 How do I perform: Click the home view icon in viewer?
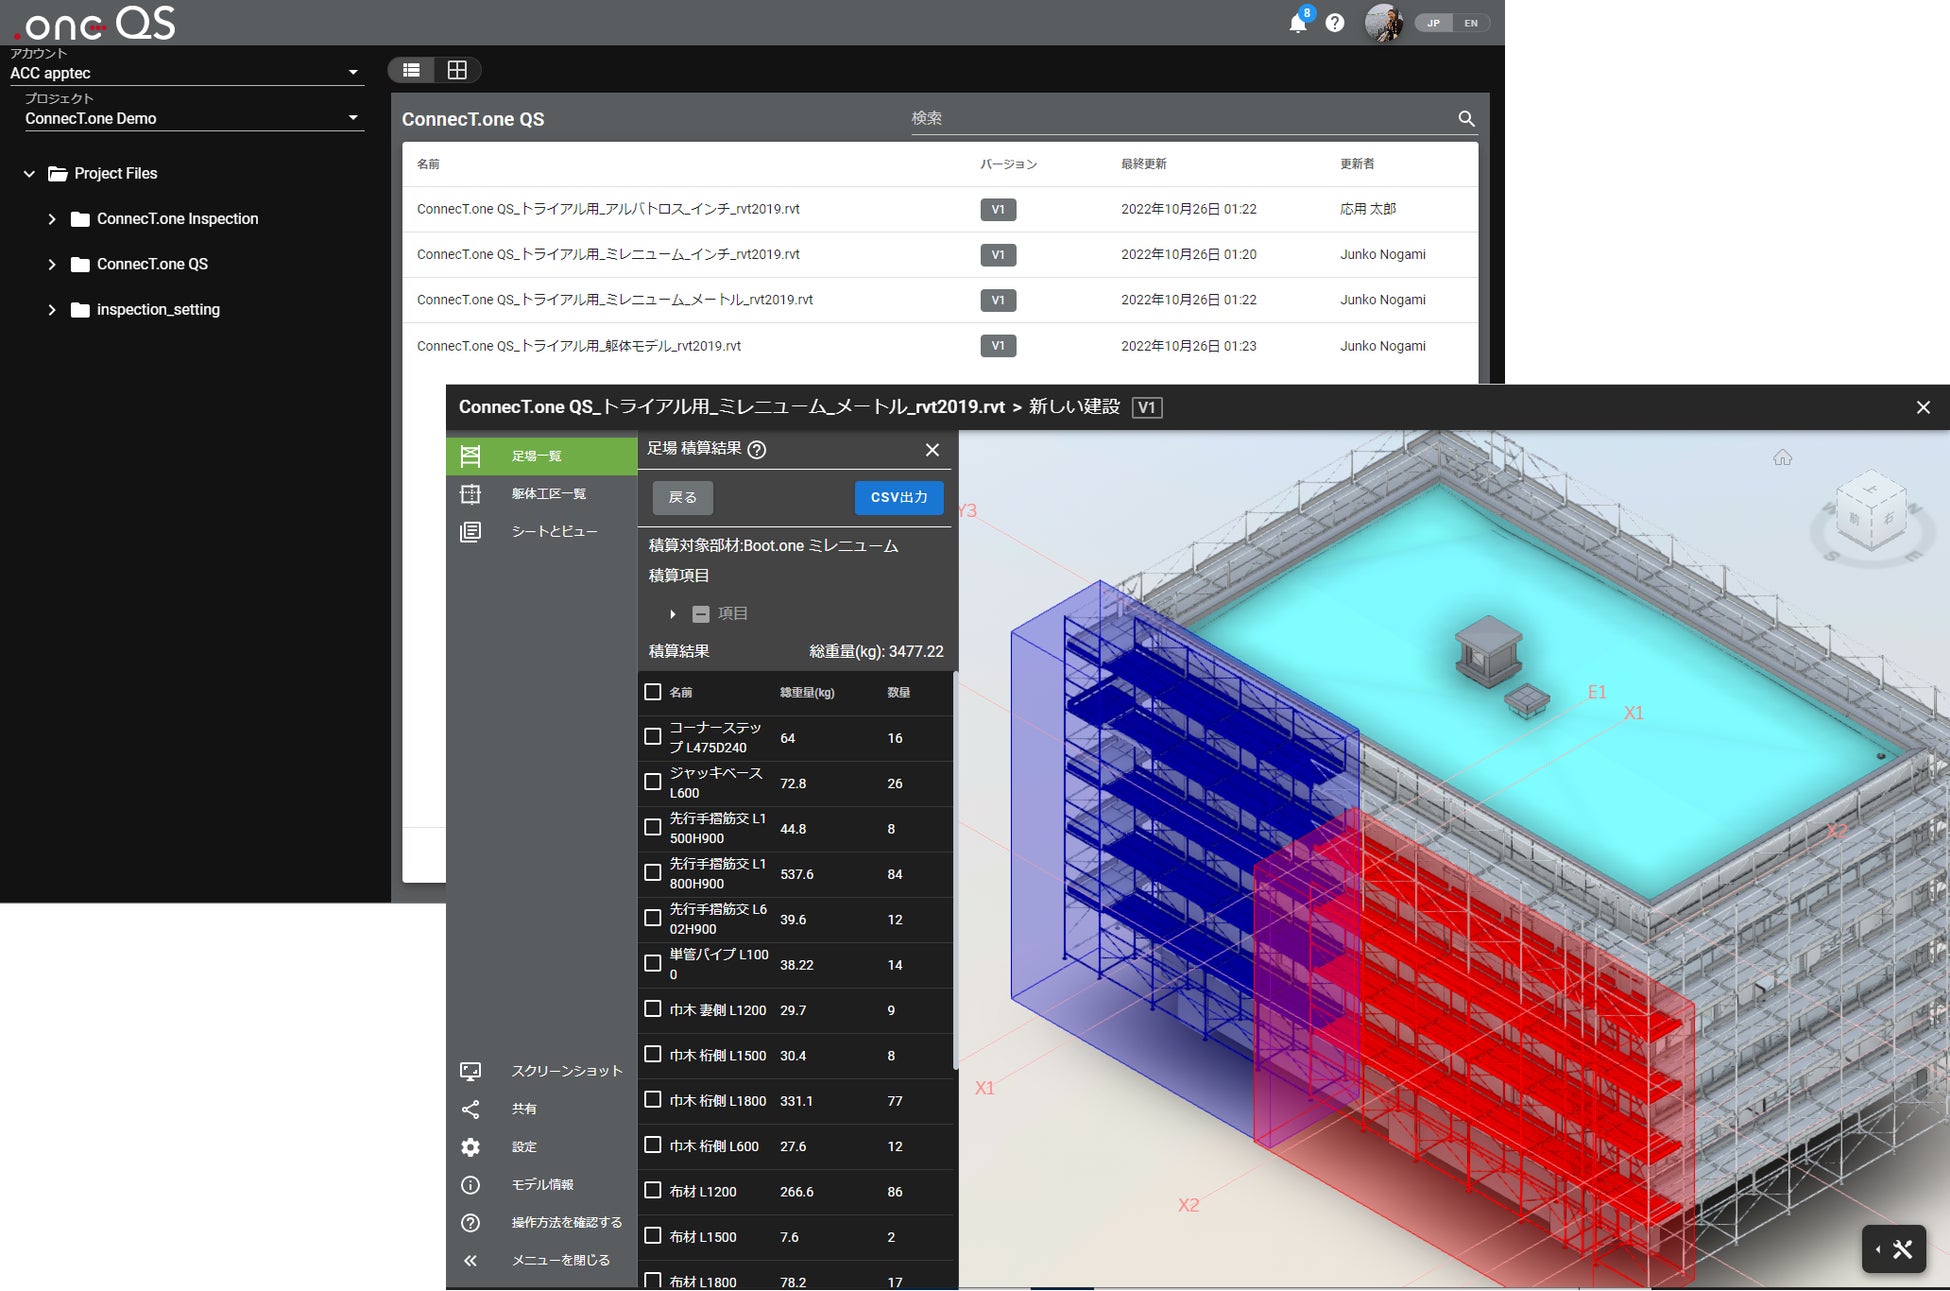1782,458
